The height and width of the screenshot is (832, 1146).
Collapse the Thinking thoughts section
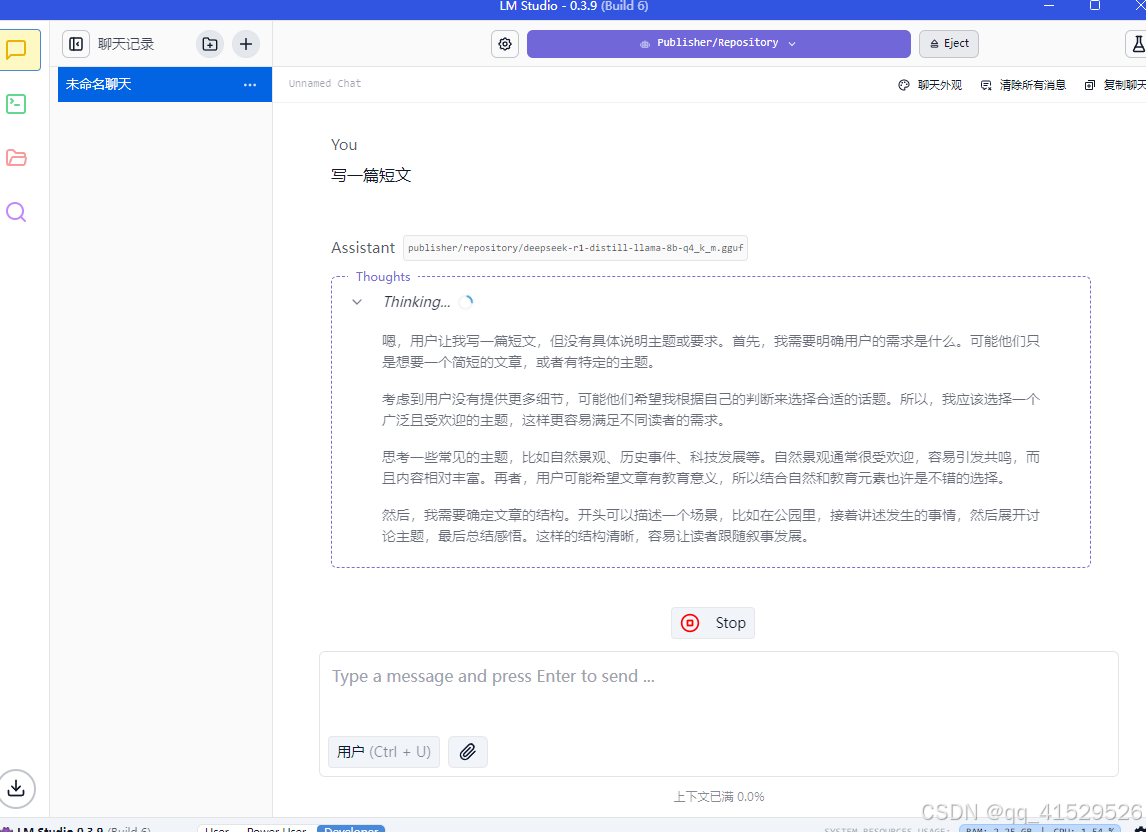pos(357,301)
